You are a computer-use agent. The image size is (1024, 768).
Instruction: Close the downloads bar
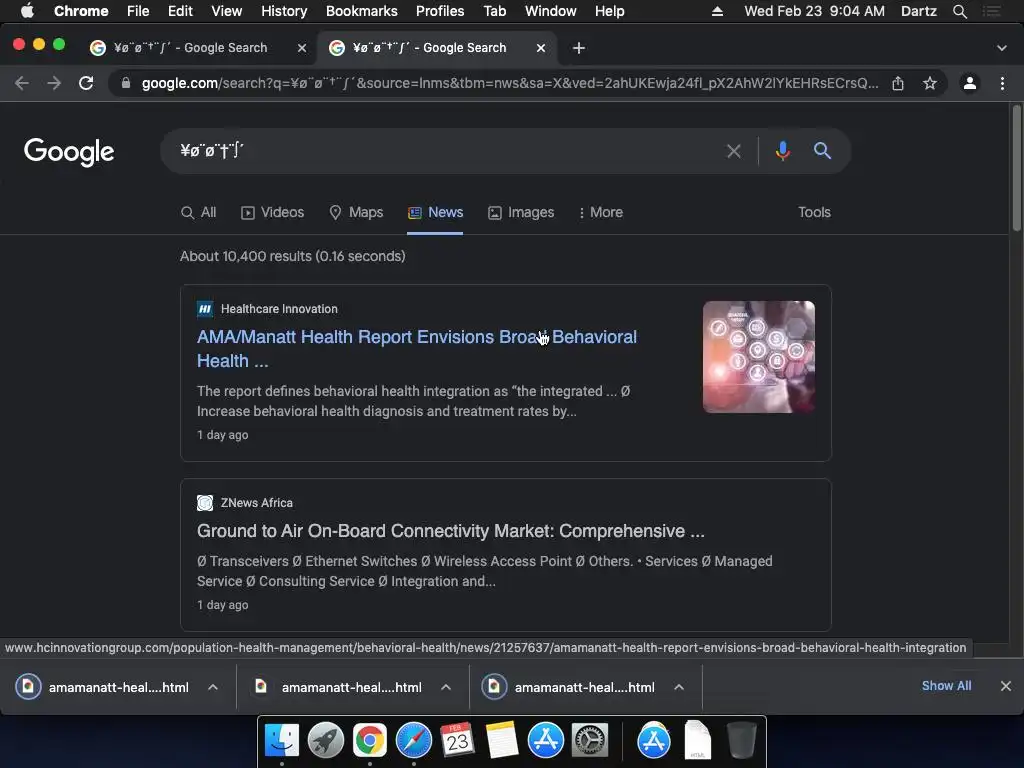coord(1006,686)
